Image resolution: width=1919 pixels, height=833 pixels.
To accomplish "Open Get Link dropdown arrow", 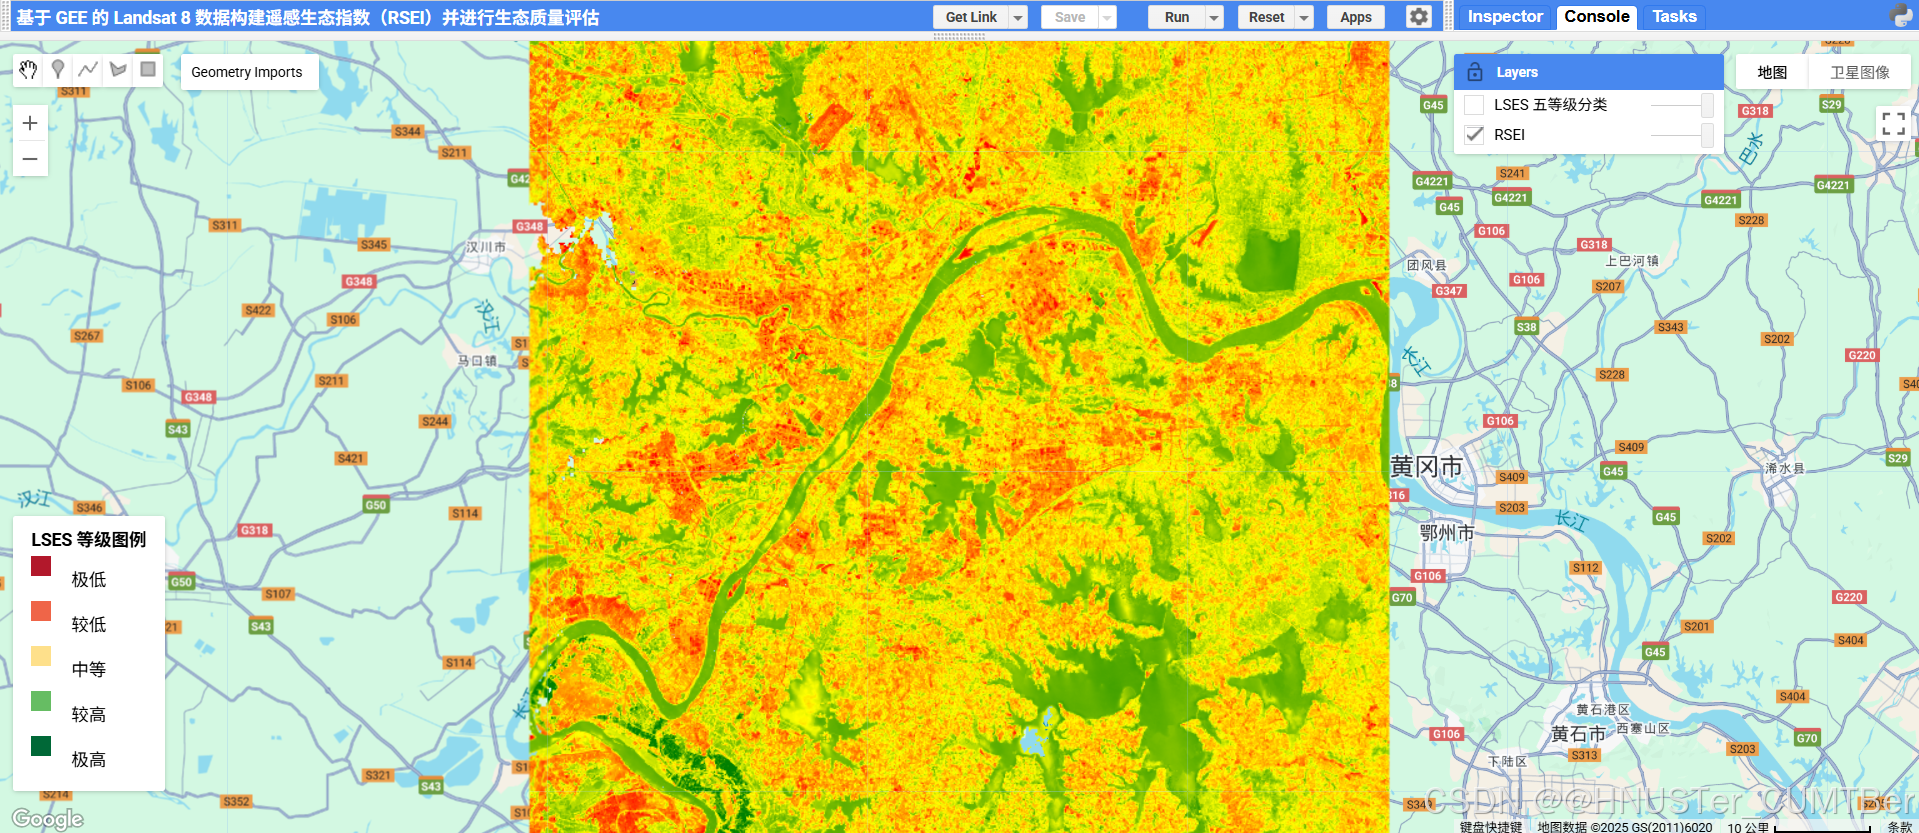I will (x=1018, y=17).
